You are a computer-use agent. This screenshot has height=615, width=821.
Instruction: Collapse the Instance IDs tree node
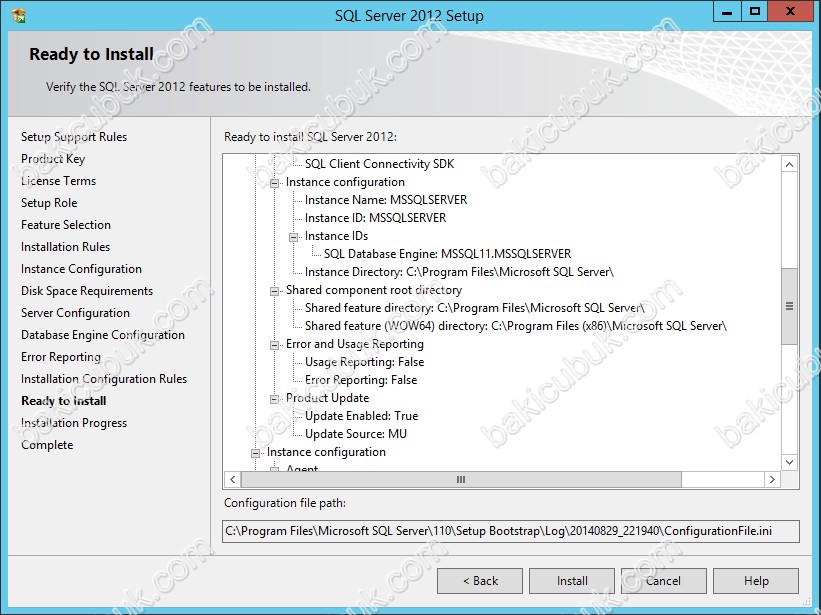294,237
